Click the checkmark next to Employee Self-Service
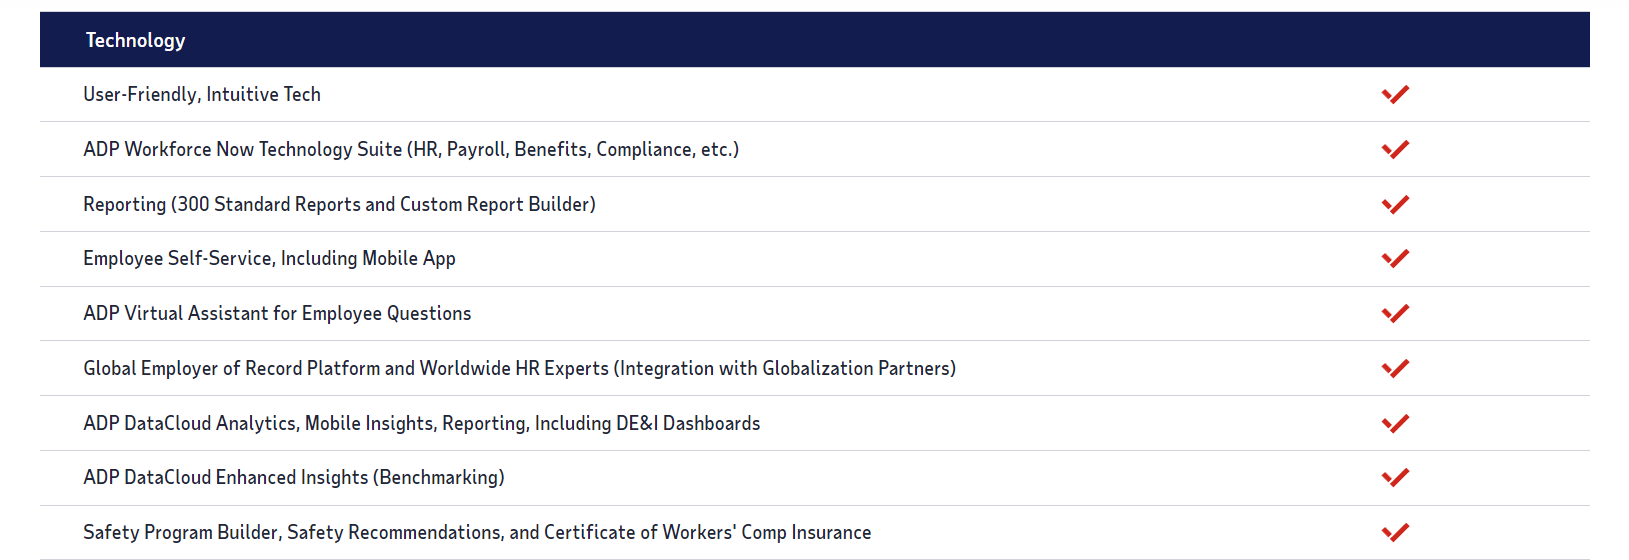 coord(1395,258)
